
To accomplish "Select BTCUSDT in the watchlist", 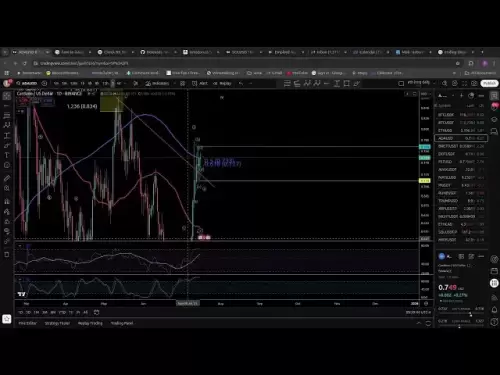I will [x=461, y=122].
